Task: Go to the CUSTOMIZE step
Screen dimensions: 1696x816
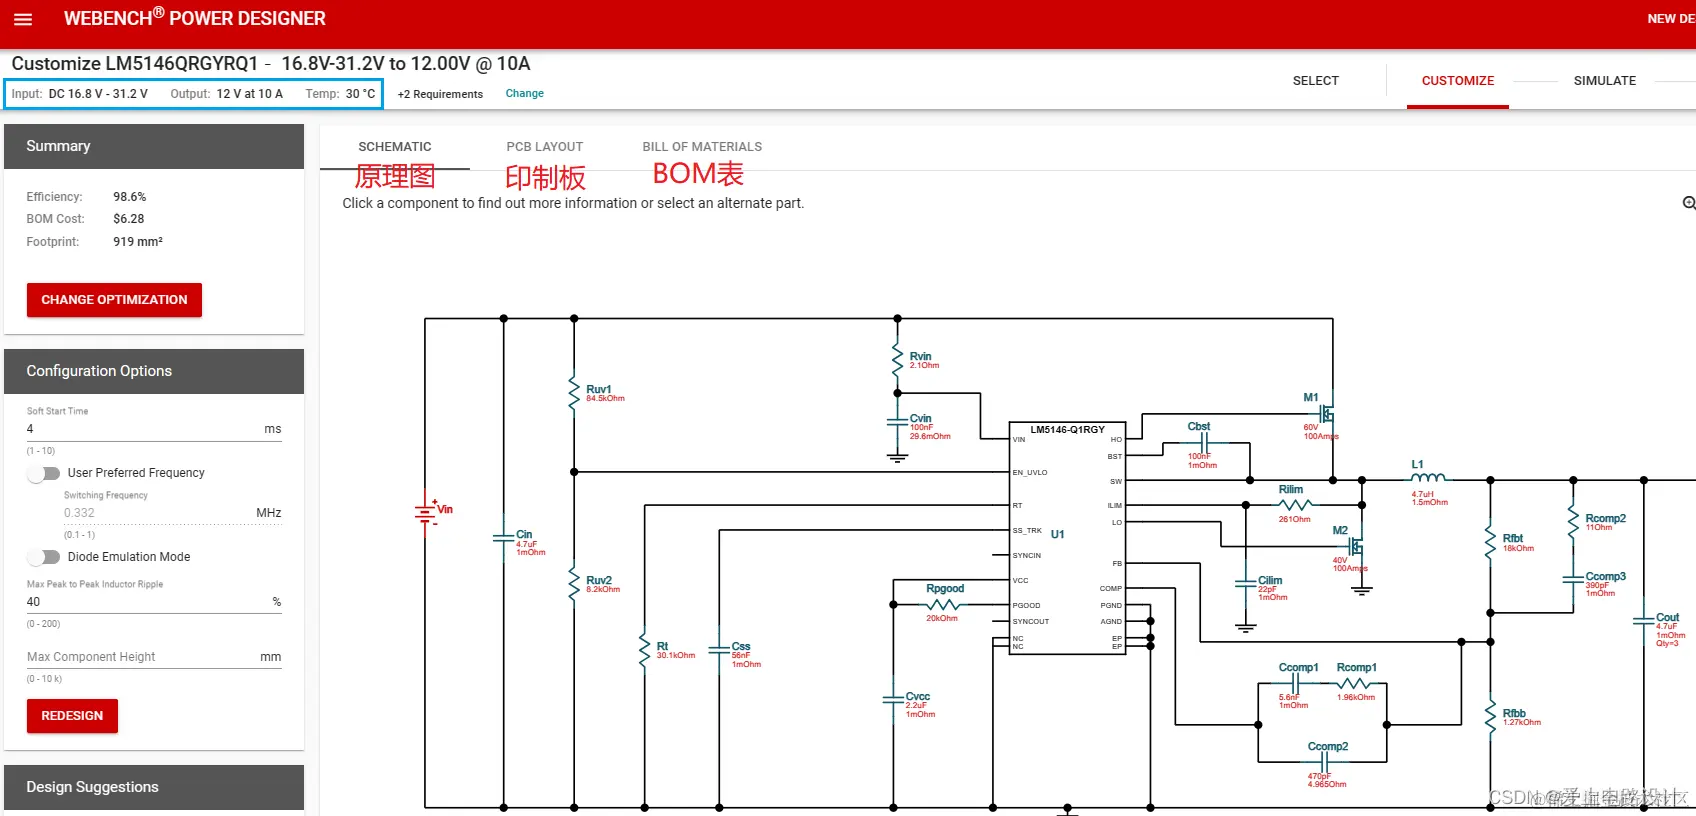Action: [x=1458, y=81]
